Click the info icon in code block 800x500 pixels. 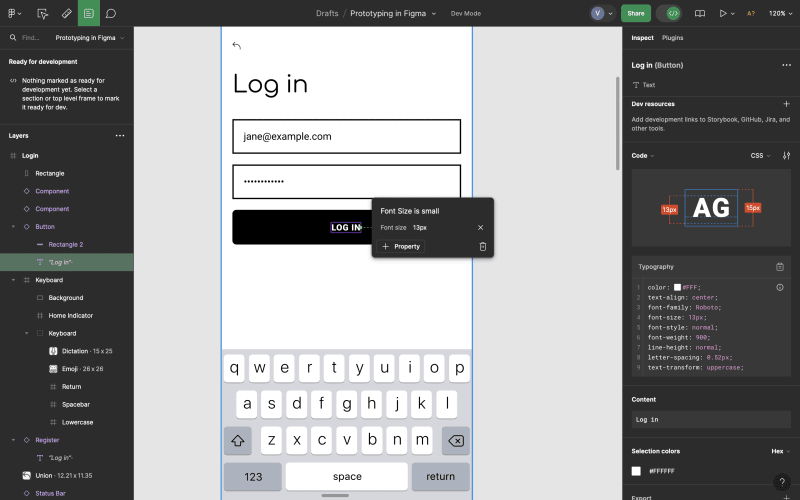tap(780, 287)
